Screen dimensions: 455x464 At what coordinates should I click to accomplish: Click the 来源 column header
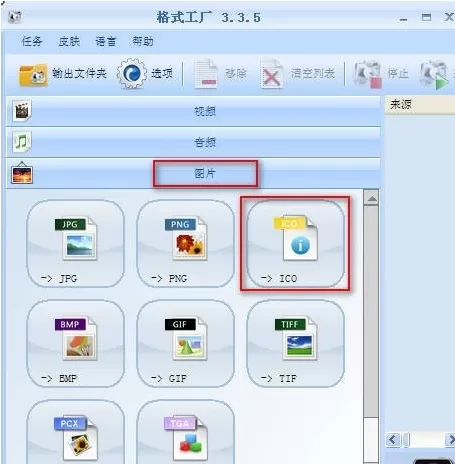pyautogui.click(x=420, y=105)
